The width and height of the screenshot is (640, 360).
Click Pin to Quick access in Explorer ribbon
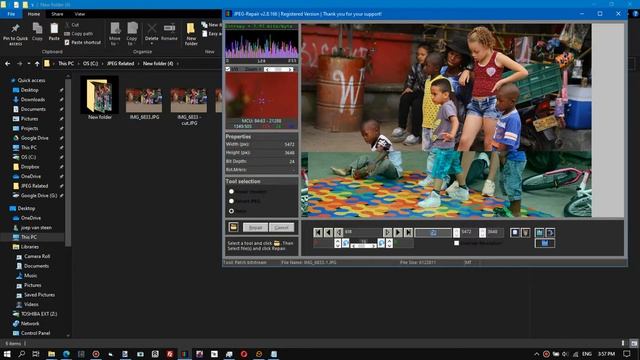click(16, 34)
